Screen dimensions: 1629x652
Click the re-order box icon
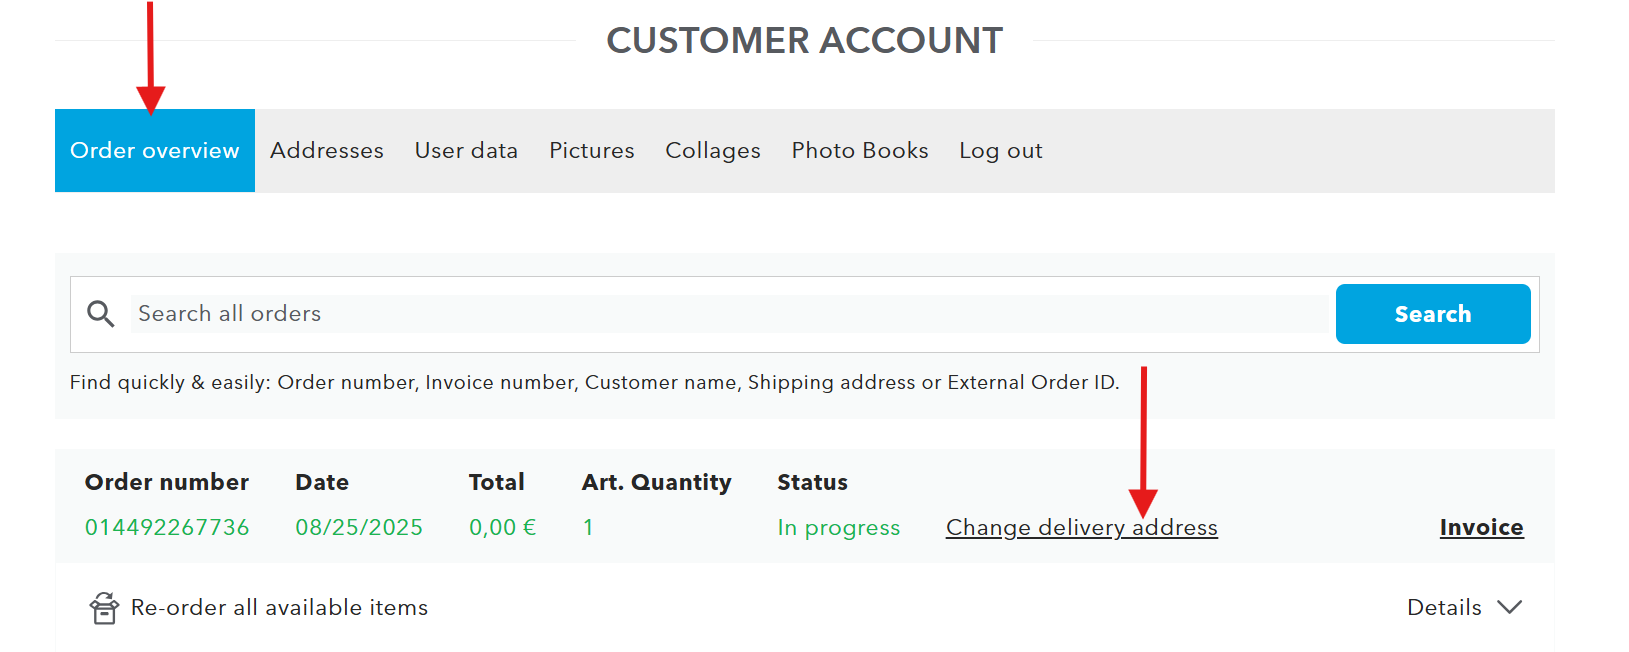(x=104, y=607)
